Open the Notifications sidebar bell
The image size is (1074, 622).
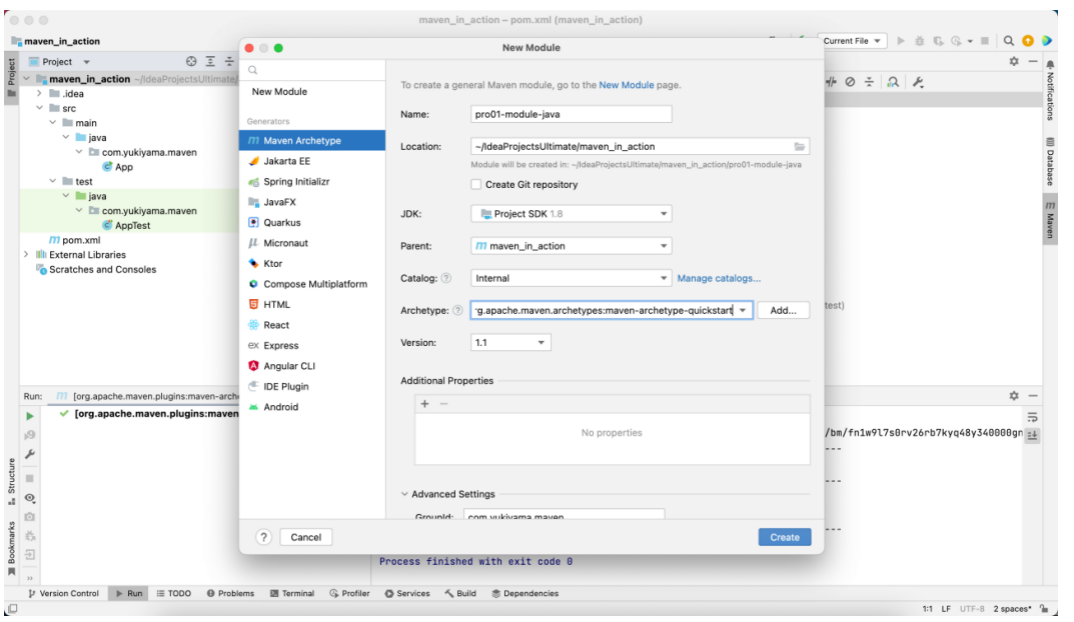pyautogui.click(x=1049, y=92)
